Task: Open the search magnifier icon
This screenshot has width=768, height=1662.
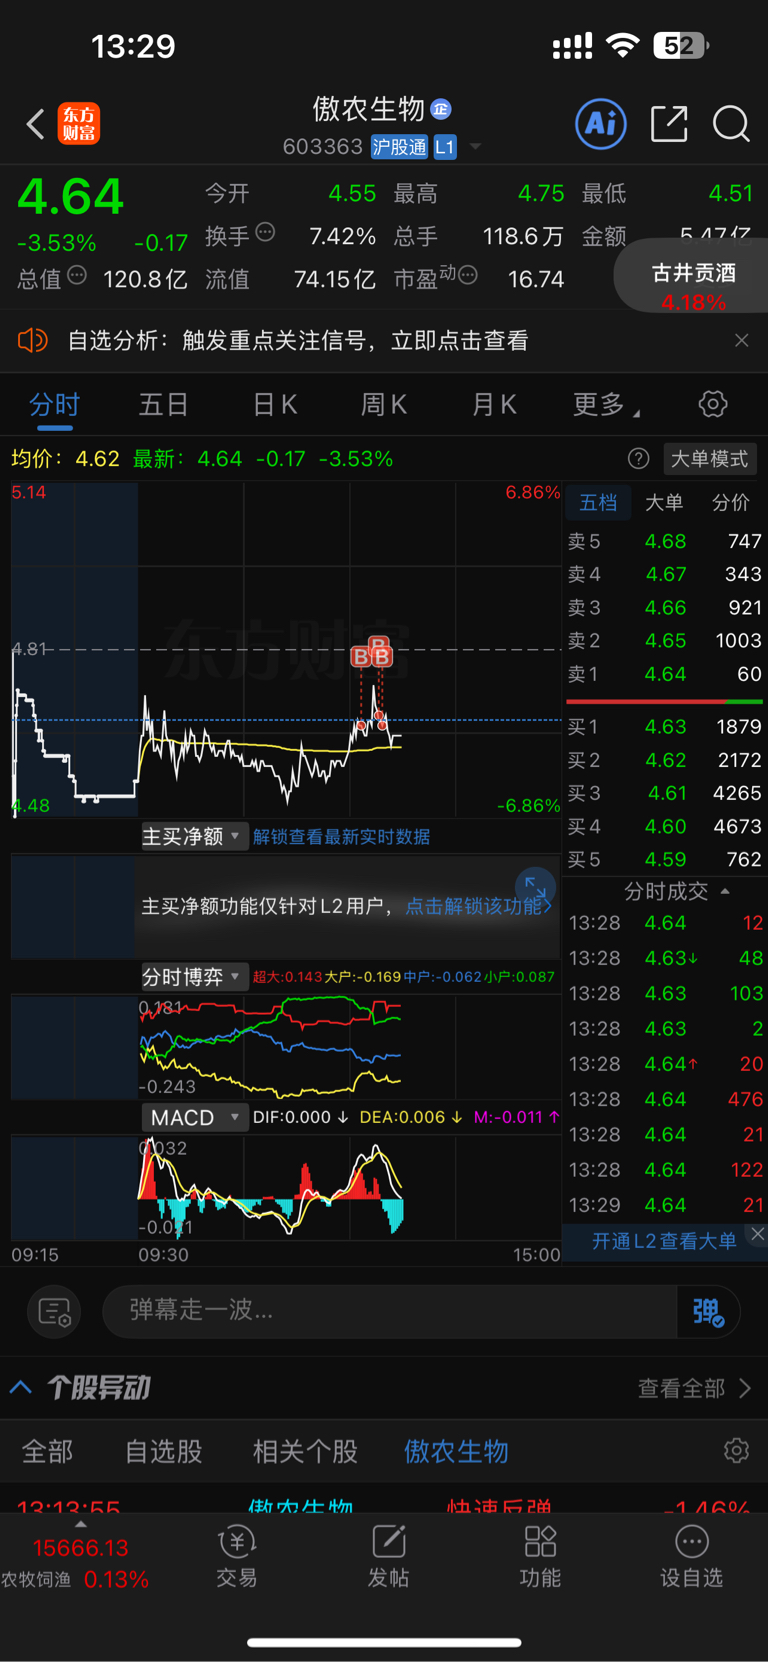Action: pos(731,124)
